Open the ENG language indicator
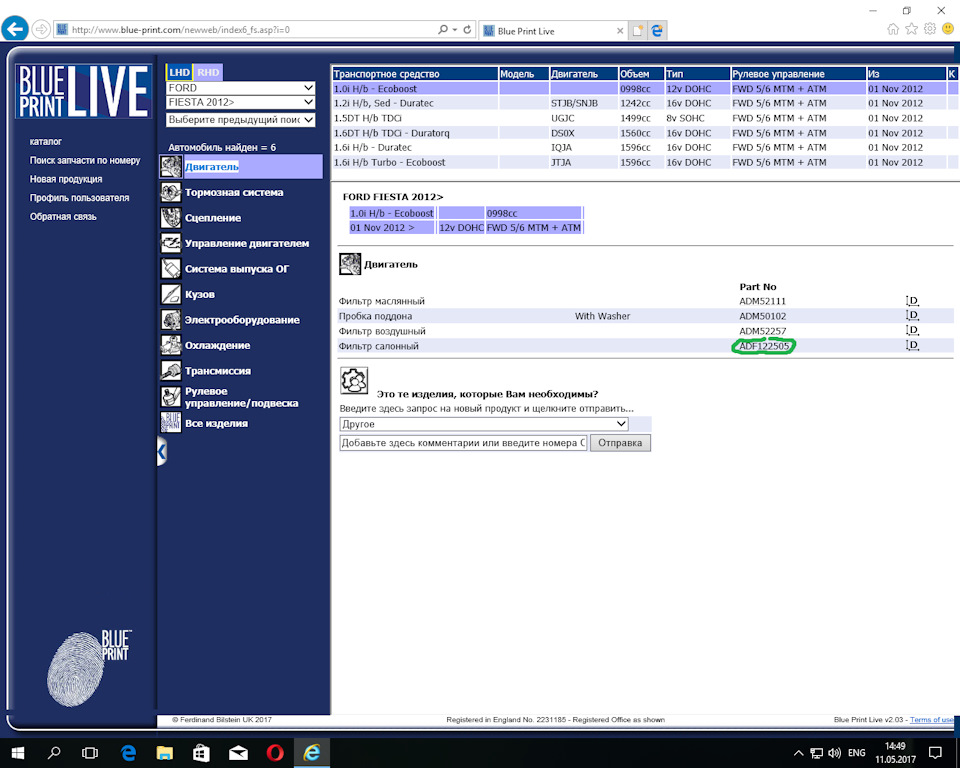Viewport: 960px width, 768px height. (x=857, y=753)
